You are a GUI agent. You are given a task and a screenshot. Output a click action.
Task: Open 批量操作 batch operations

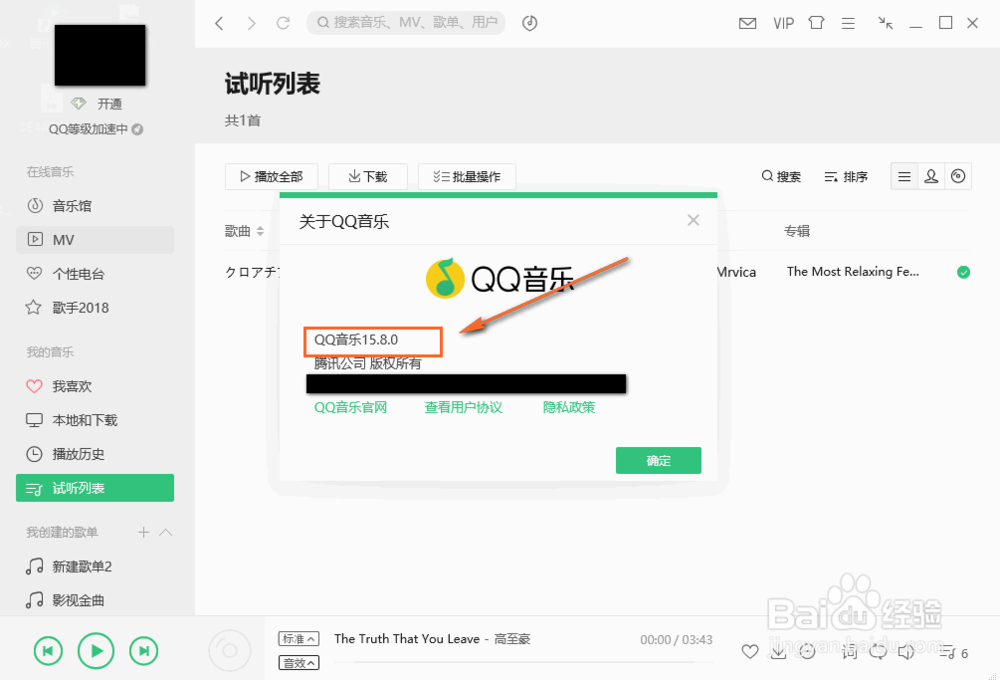467,177
